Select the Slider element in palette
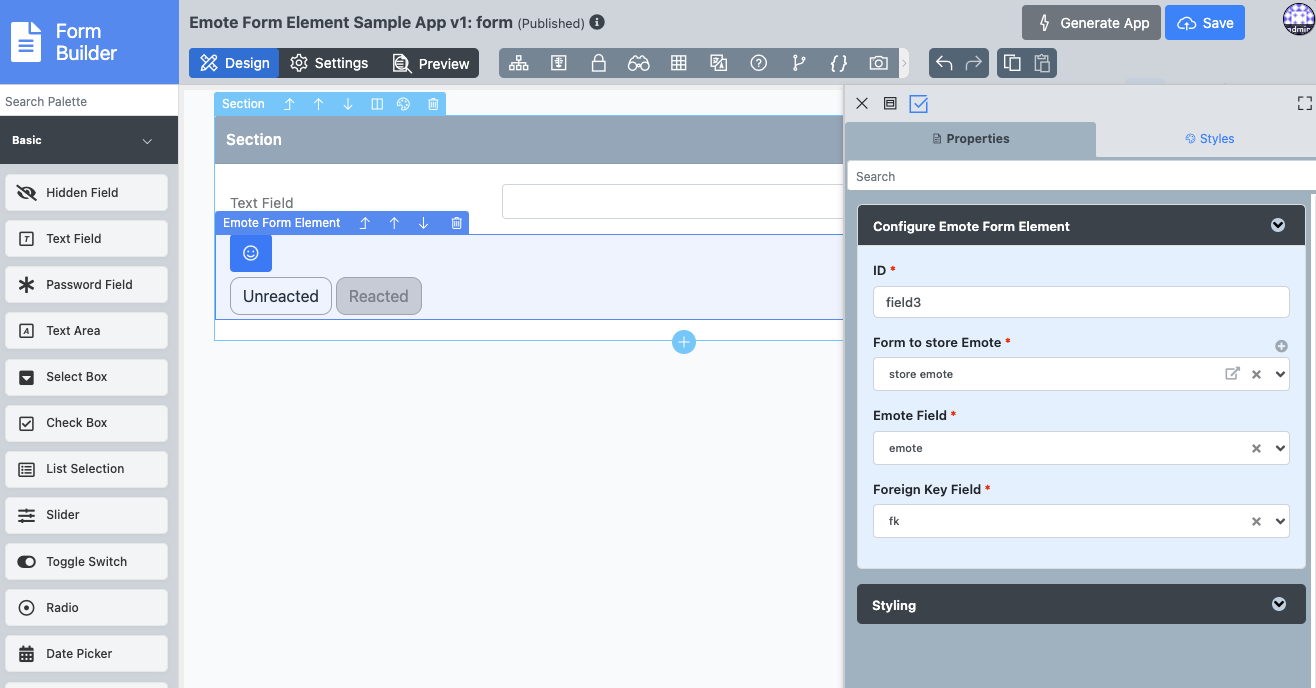The height and width of the screenshot is (688, 1316). coord(86,515)
